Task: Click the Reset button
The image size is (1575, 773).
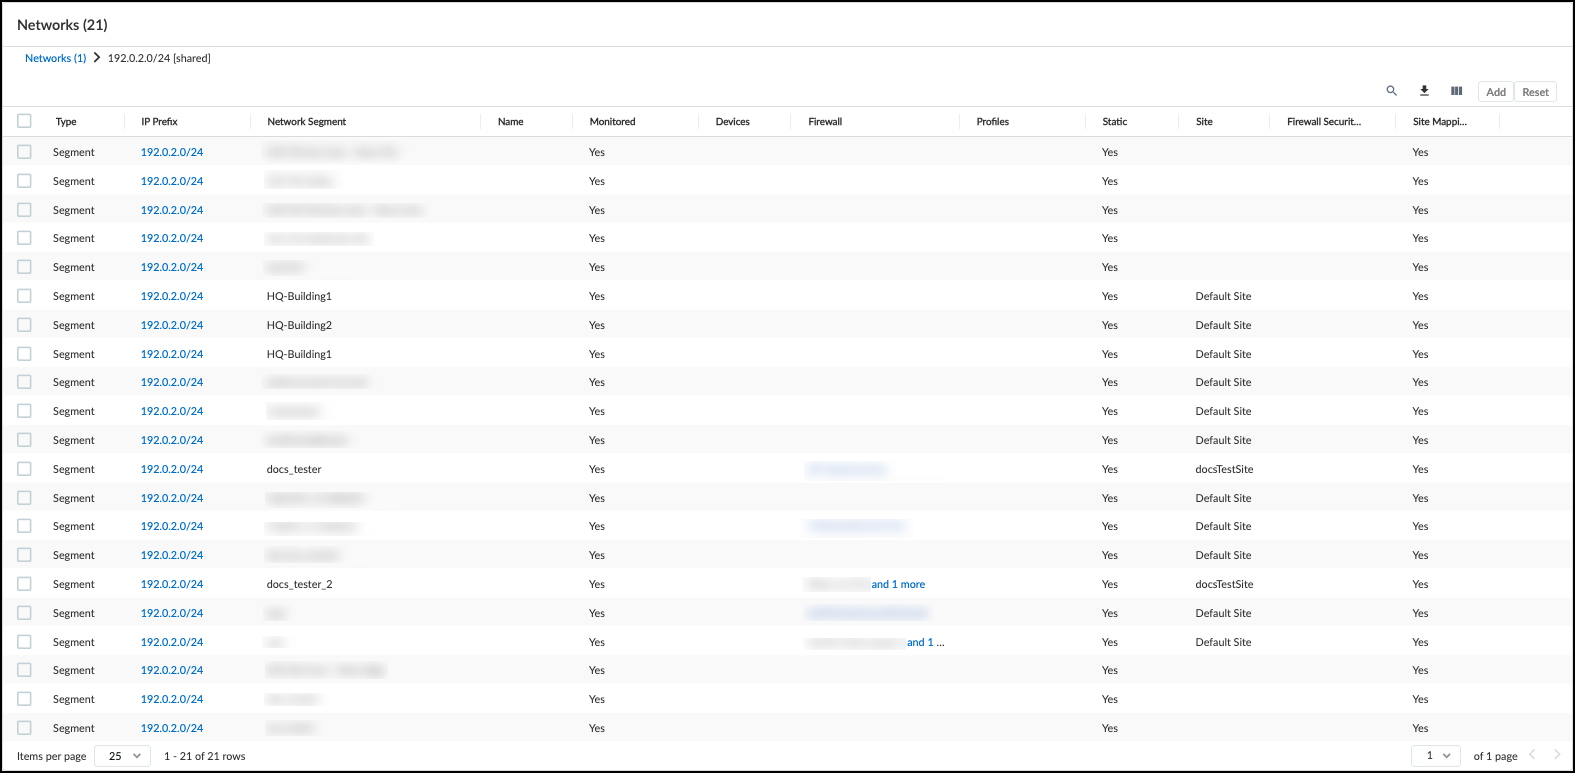Action: point(1535,92)
